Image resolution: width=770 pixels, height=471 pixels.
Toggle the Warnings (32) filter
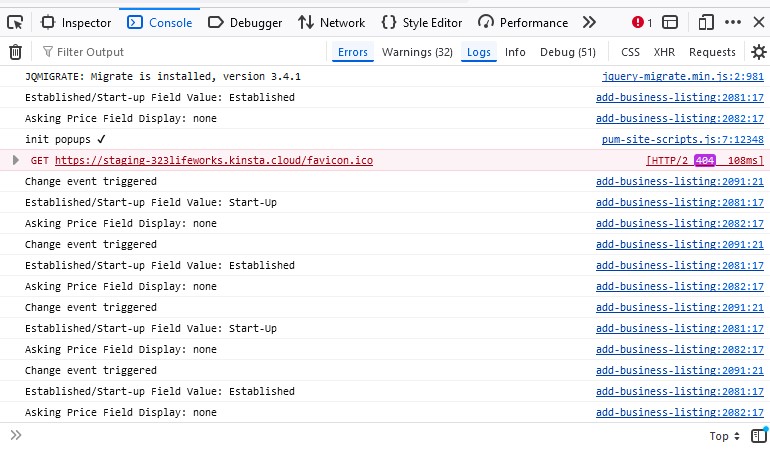[417, 52]
